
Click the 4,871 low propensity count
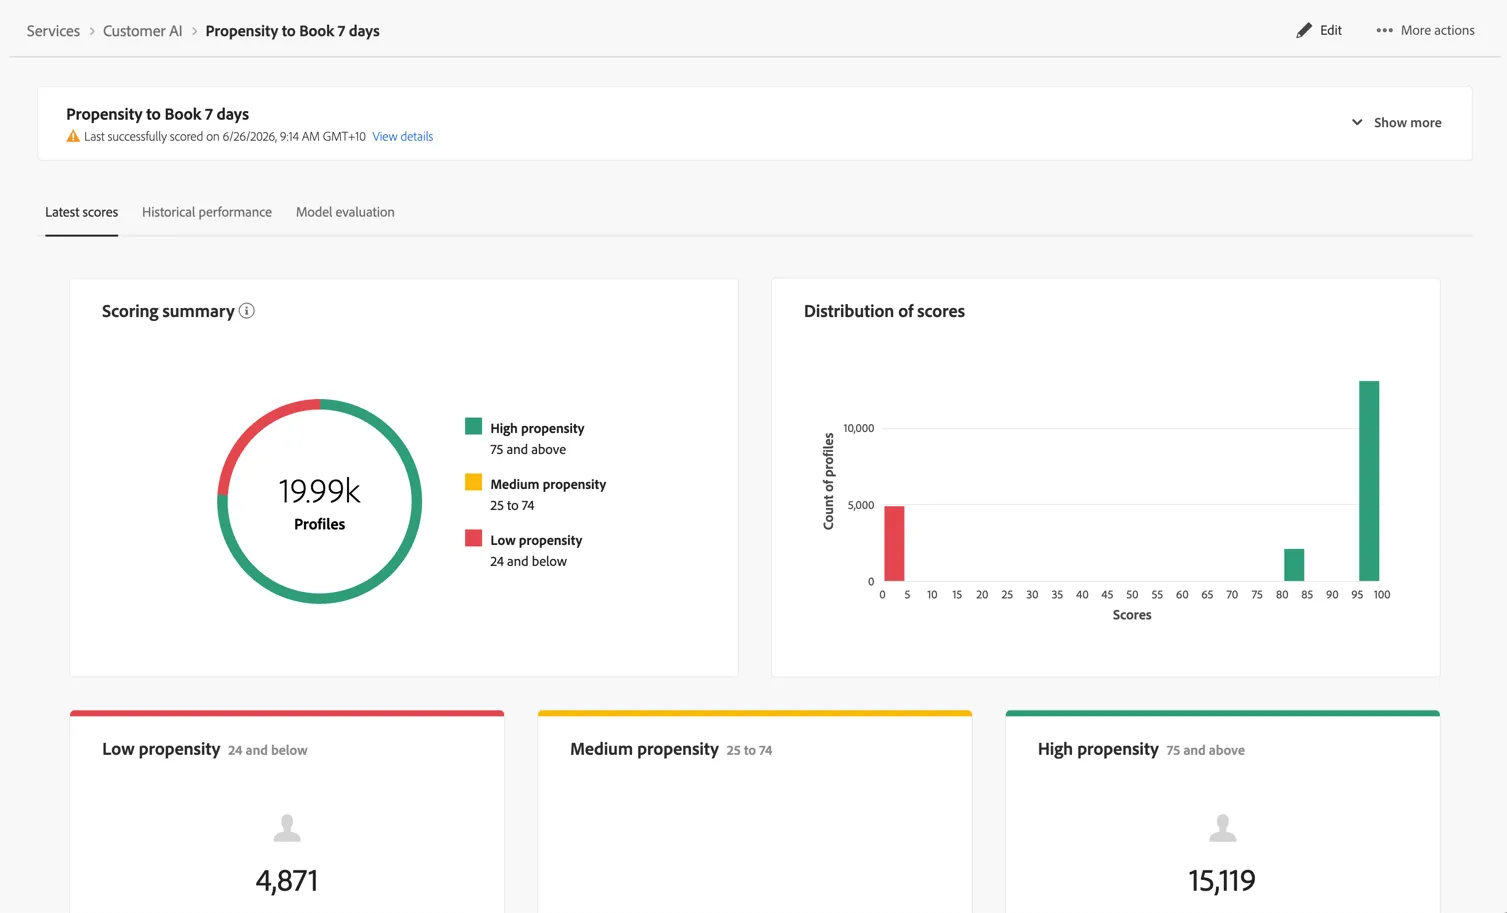pyautogui.click(x=287, y=880)
